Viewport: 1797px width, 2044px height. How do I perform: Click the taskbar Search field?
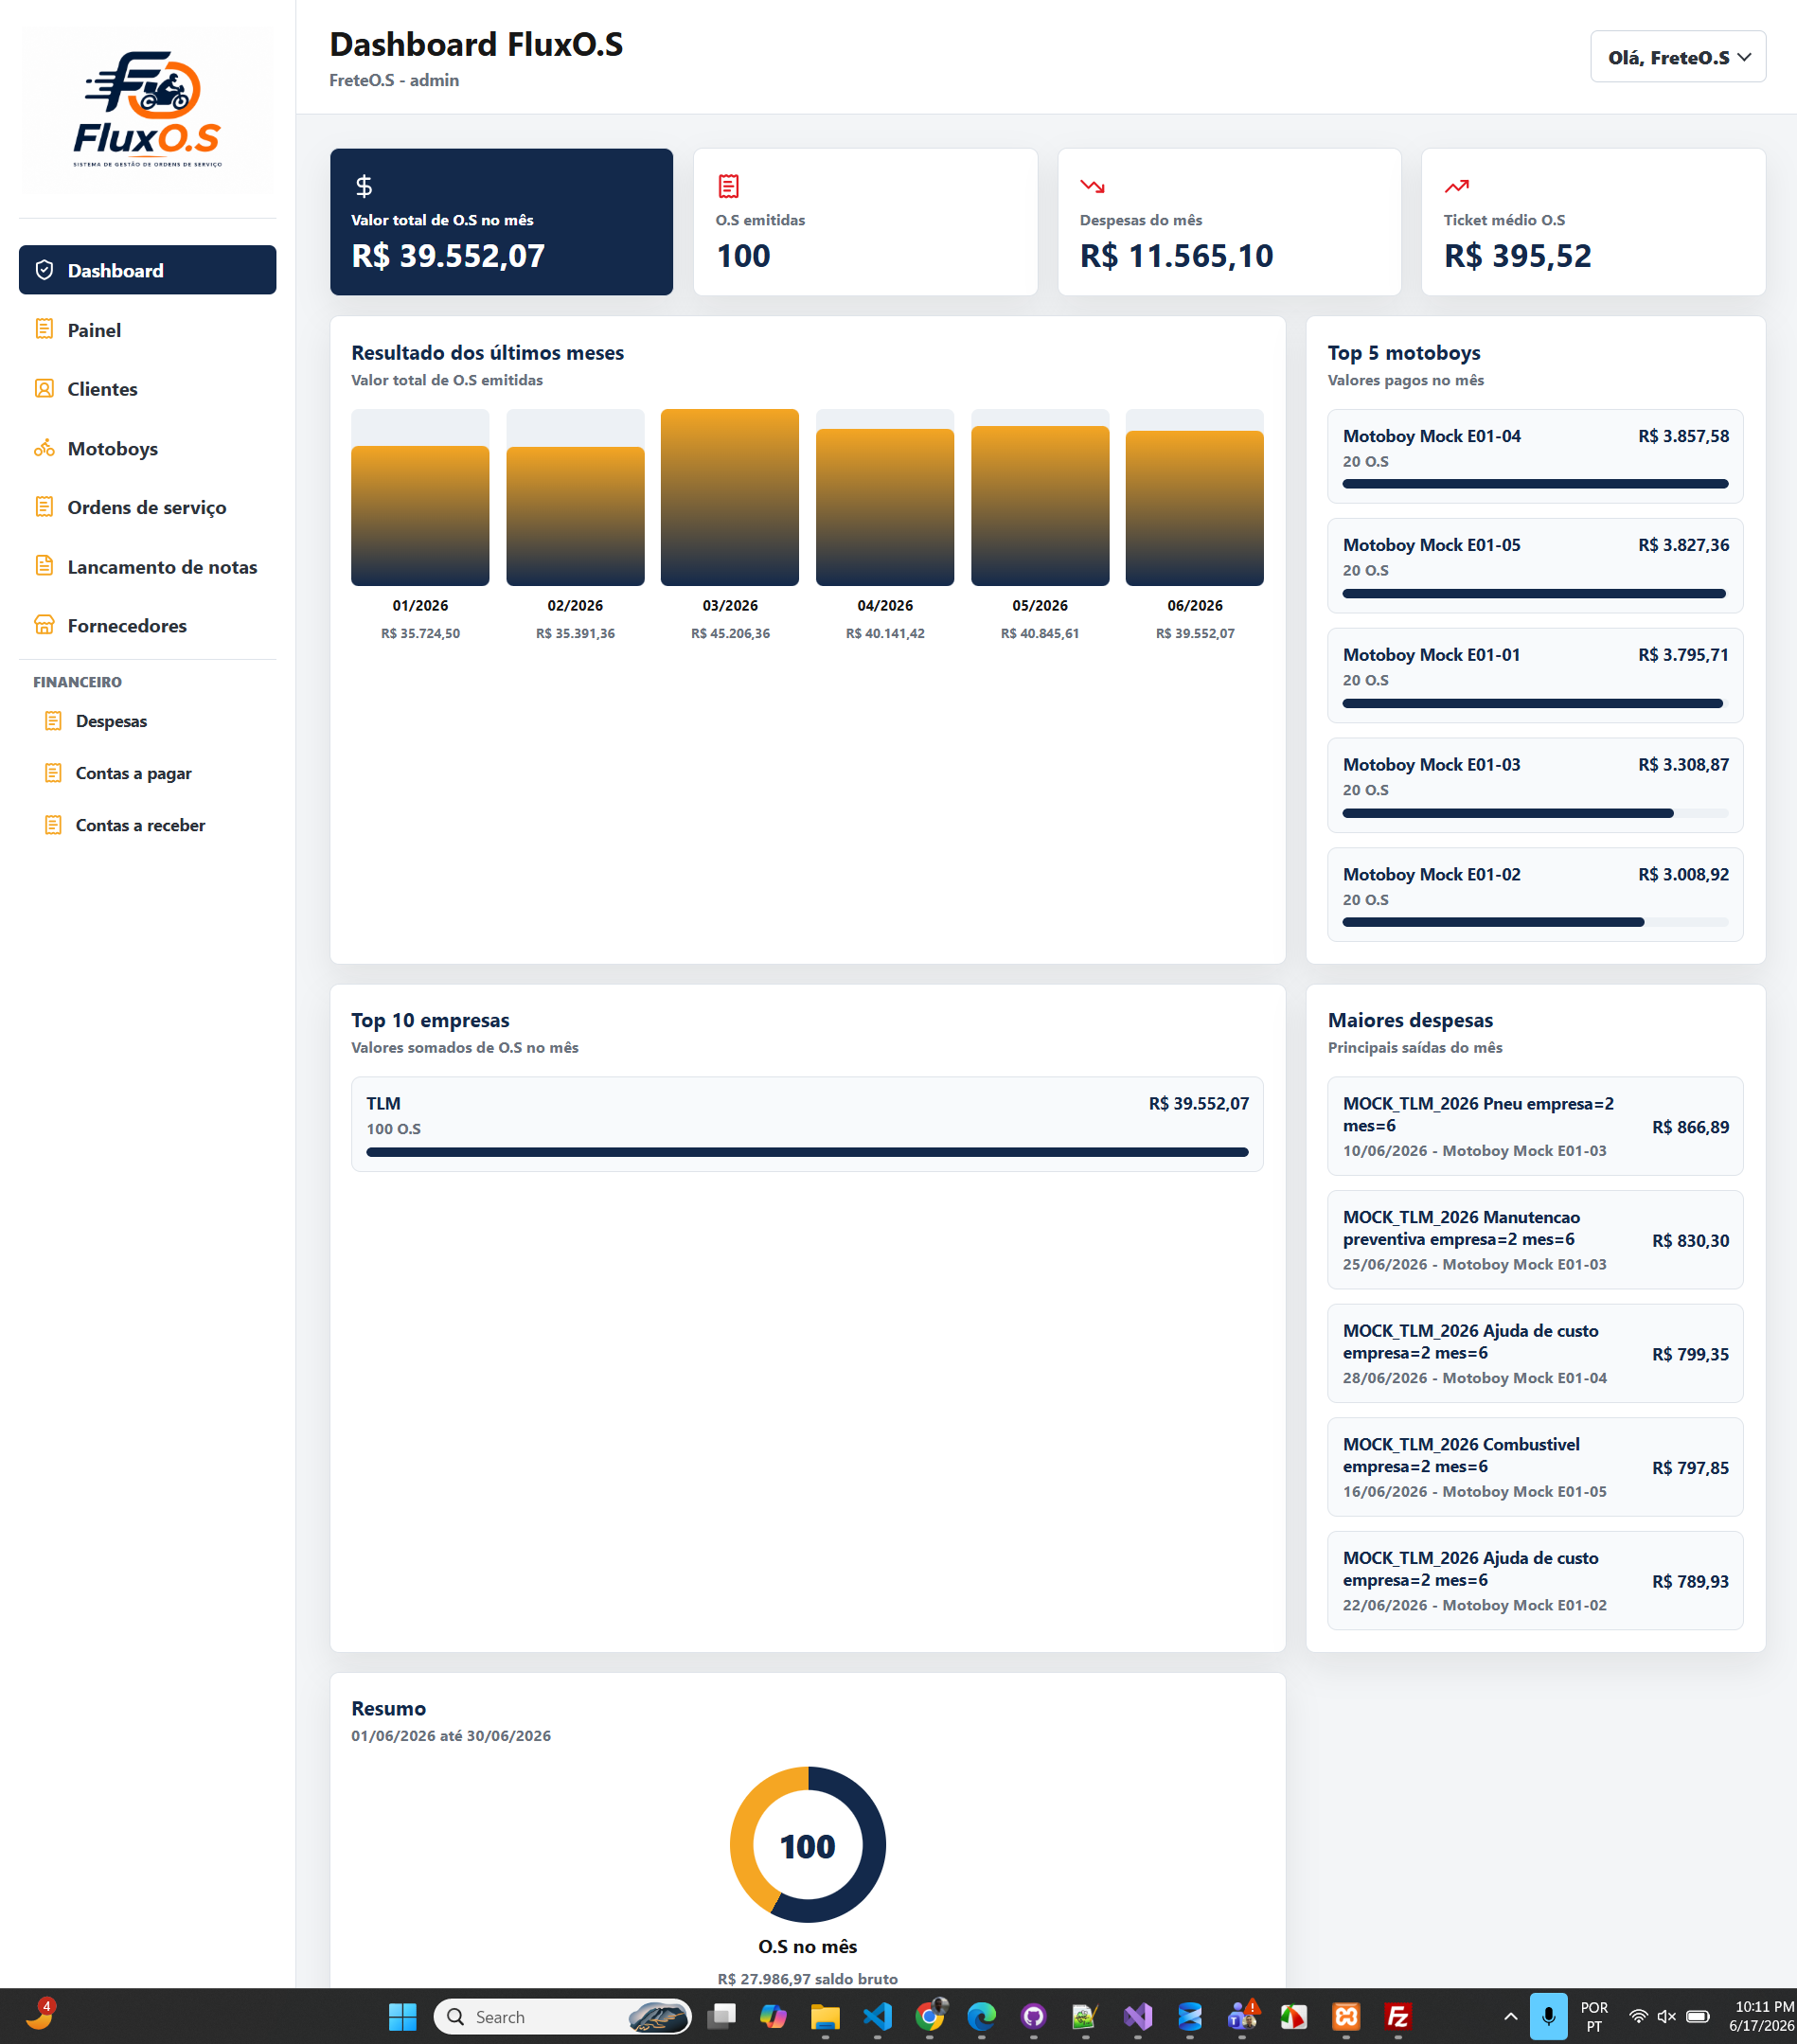562,2017
